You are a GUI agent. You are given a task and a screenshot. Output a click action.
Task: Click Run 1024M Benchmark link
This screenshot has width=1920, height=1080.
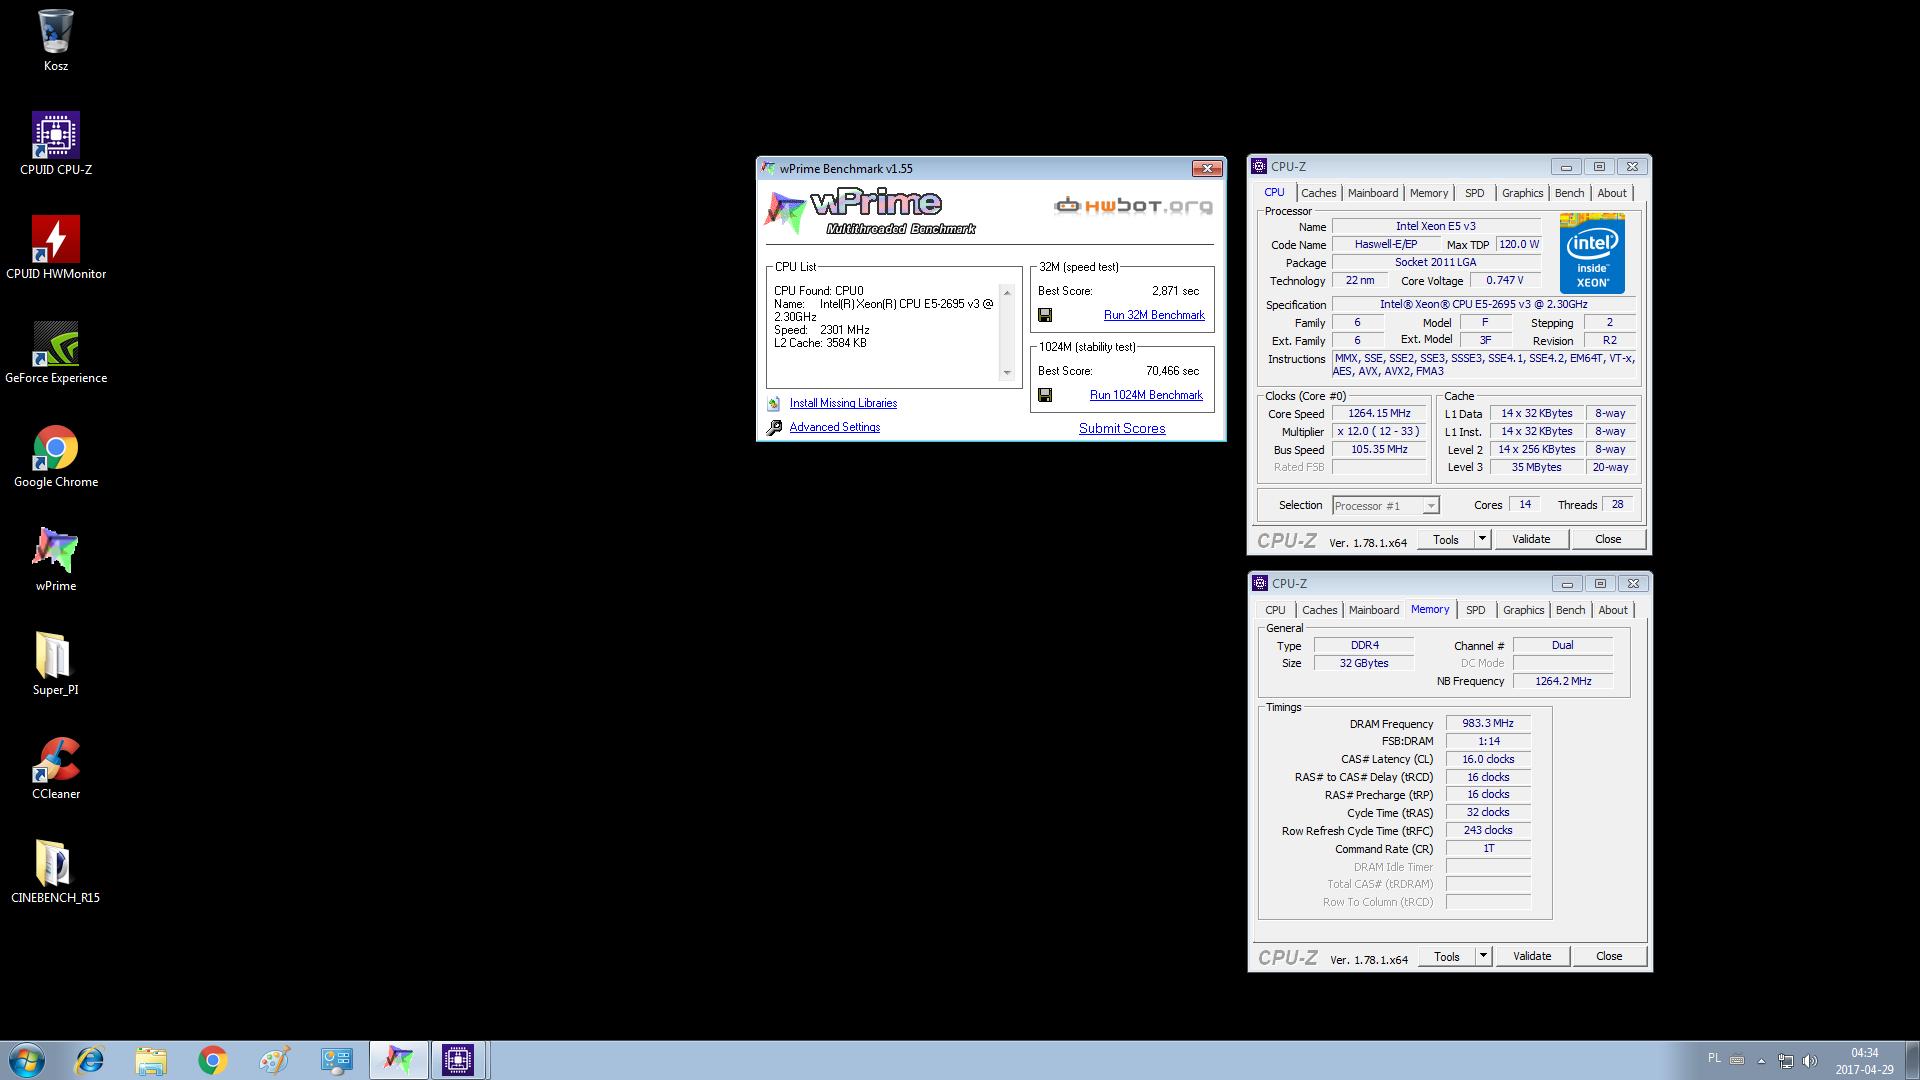point(1146,395)
